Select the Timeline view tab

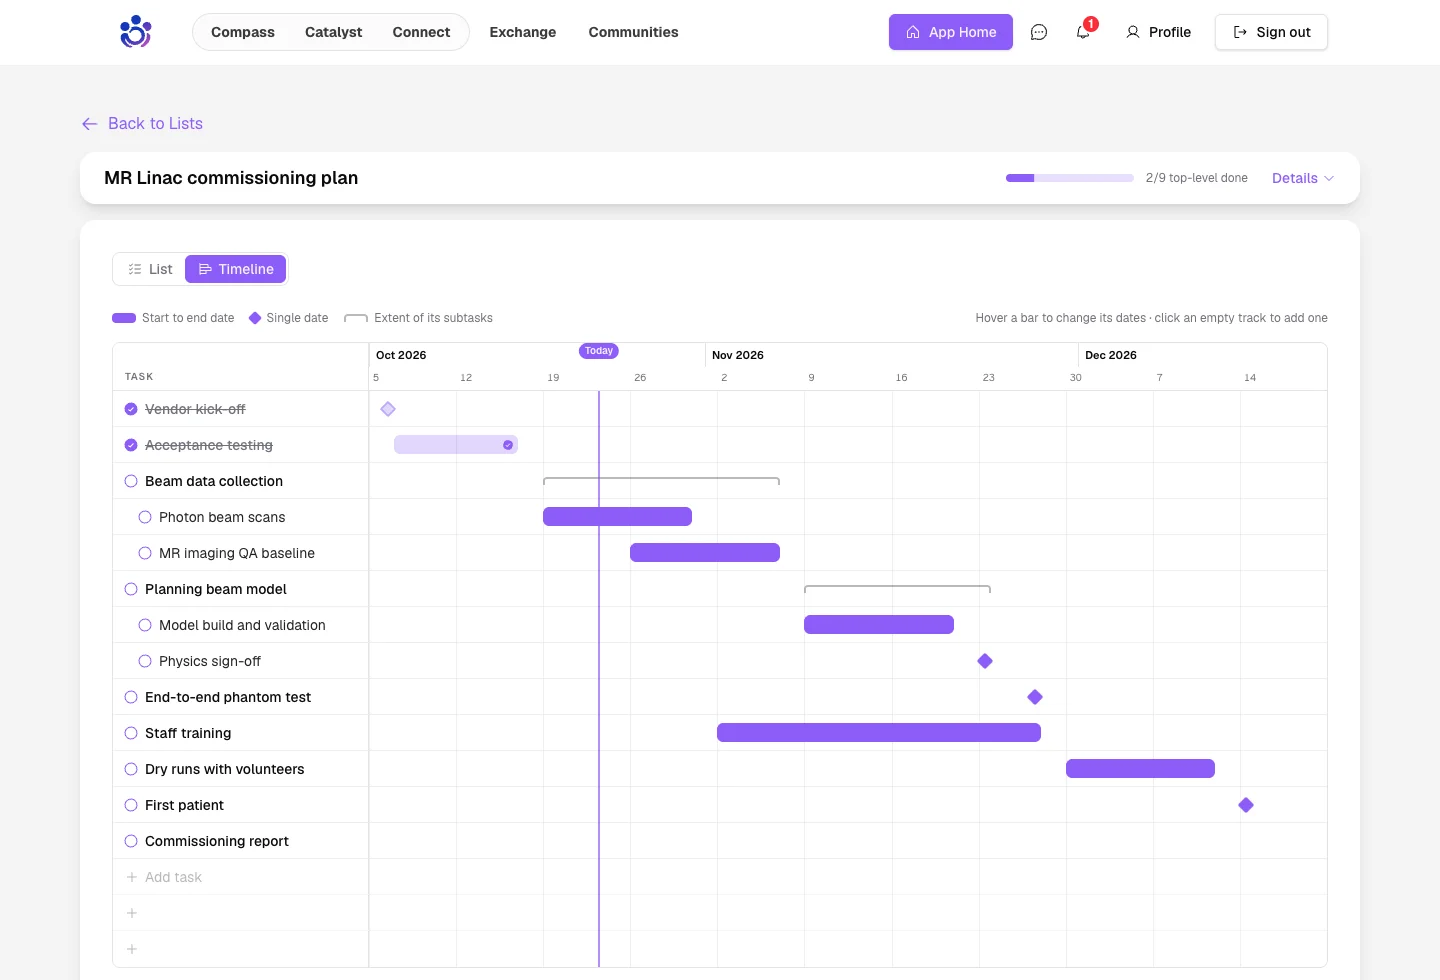[236, 269]
